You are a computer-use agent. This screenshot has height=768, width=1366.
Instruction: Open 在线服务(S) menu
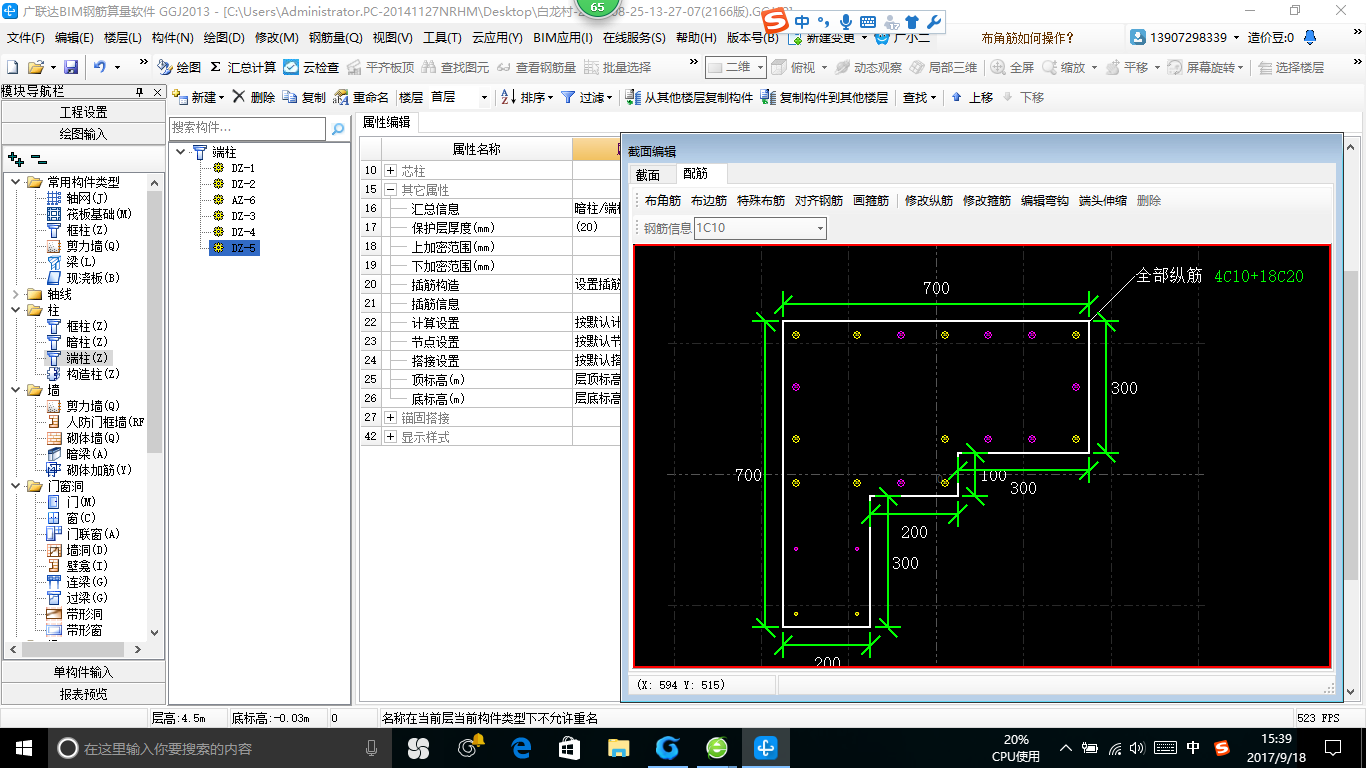(634, 37)
